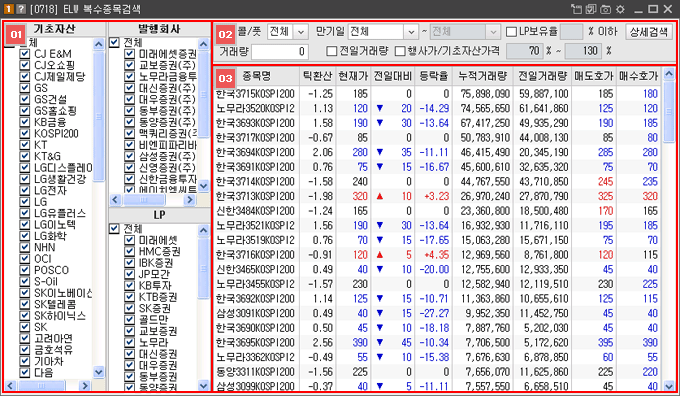Screen dimensions: 680x396
Task: Open the 콜/풋 dropdown
Action: 301,32
